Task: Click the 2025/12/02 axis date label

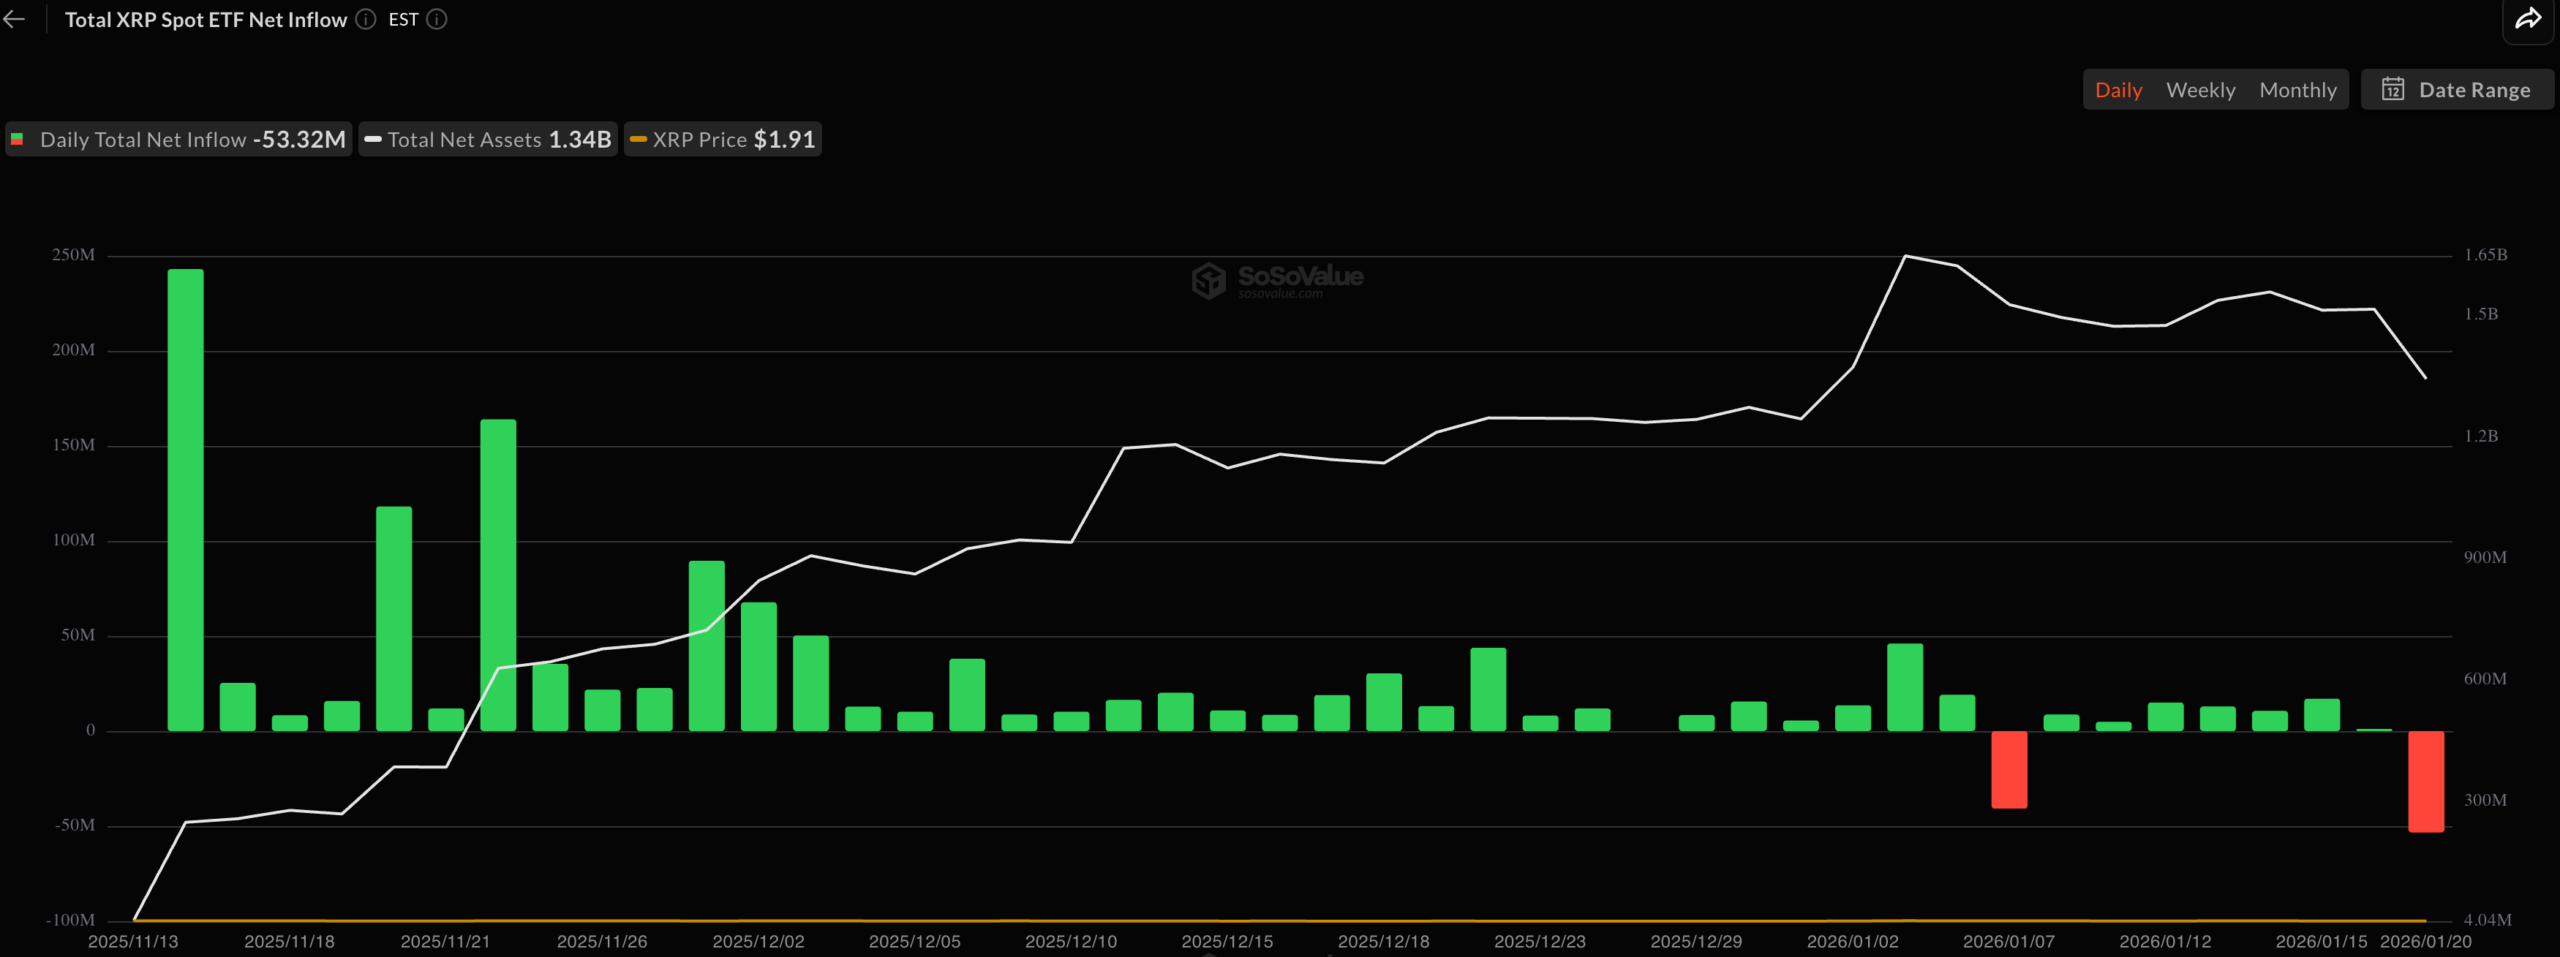Action: [758, 941]
